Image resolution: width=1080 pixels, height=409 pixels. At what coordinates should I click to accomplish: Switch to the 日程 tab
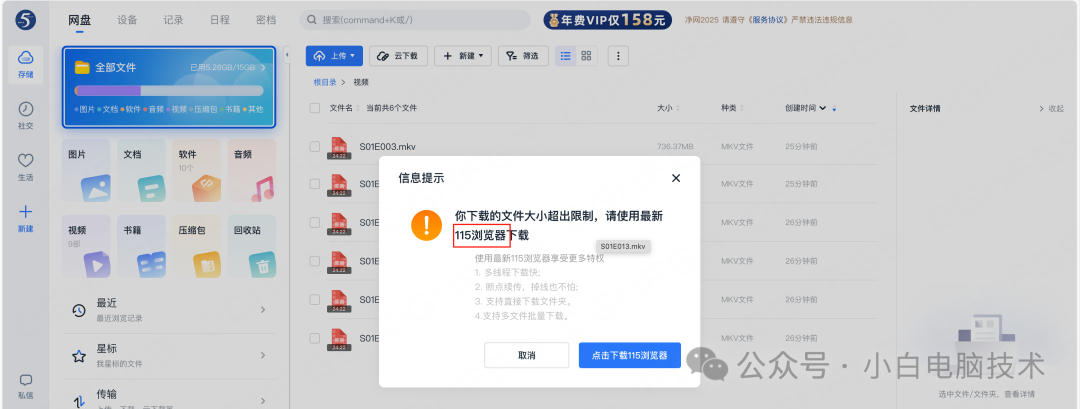pyautogui.click(x=219, y=20)
